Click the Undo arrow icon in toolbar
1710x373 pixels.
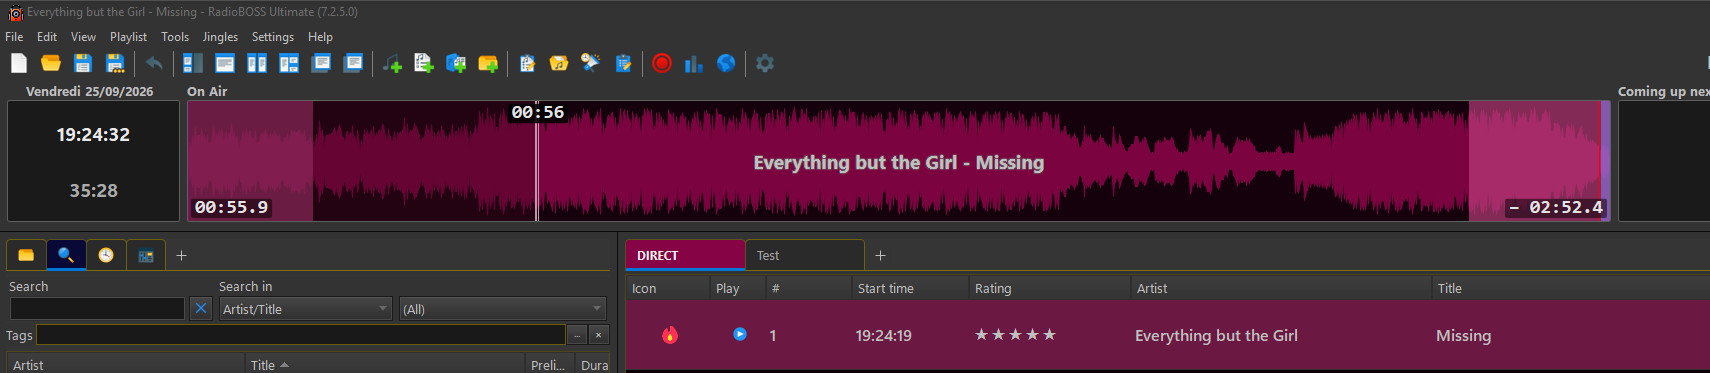154,63
